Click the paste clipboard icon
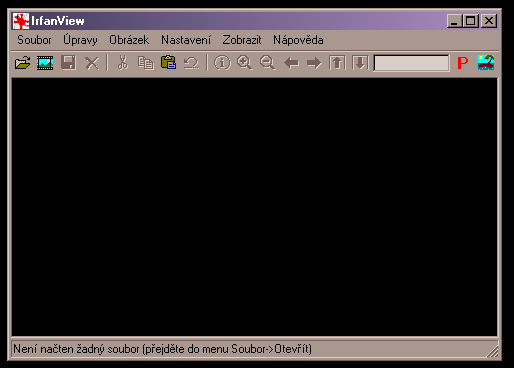The image size is (514, 368). [169, 62]
